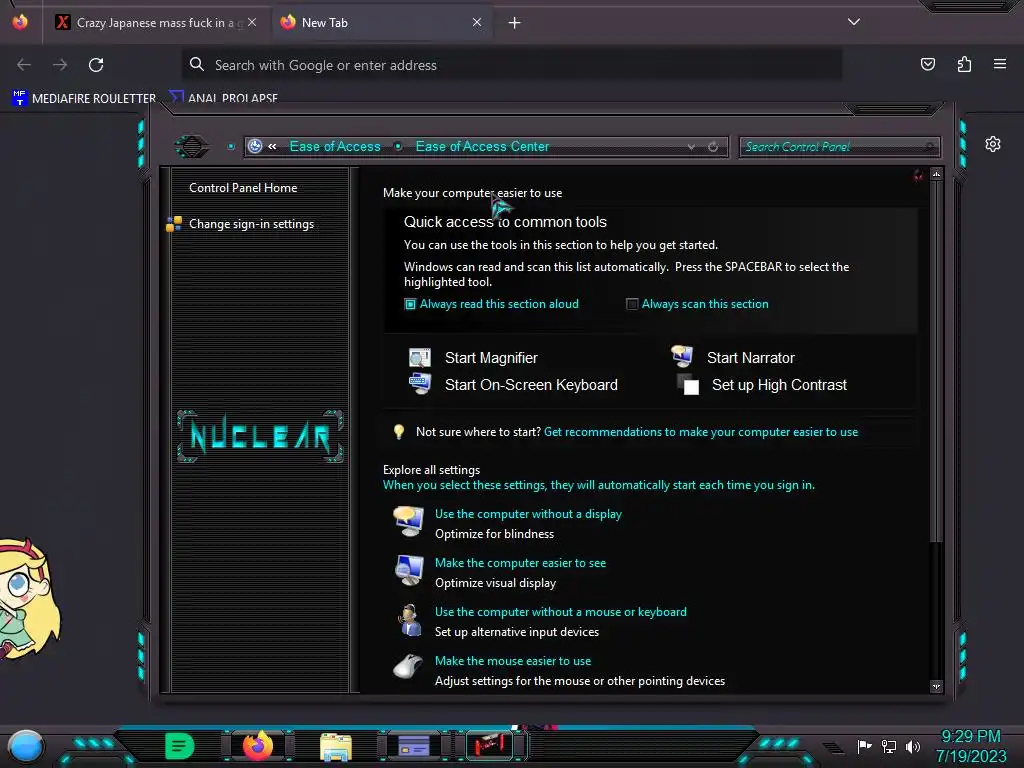Open Change sign-in settings
The width and height of the screenshot is (1024, 768).
point(251,224)
